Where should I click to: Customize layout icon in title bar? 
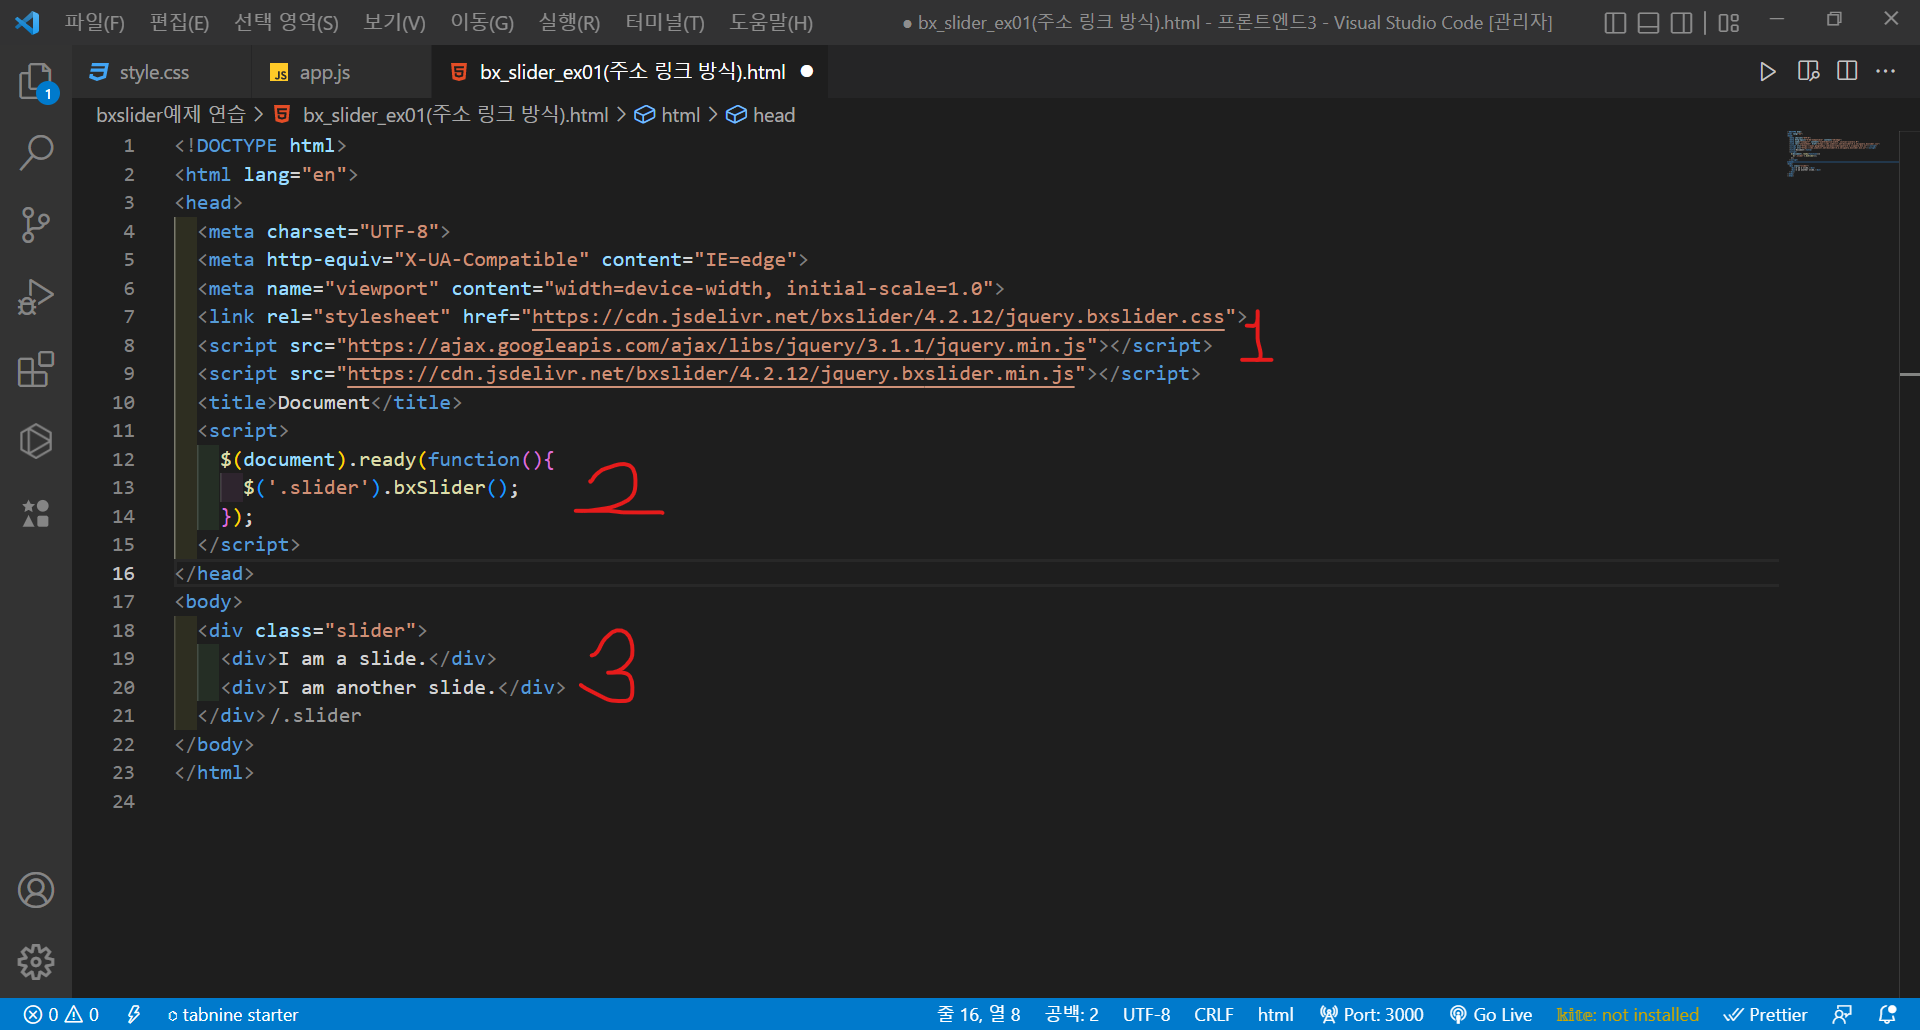click(x=1729, y=22)
